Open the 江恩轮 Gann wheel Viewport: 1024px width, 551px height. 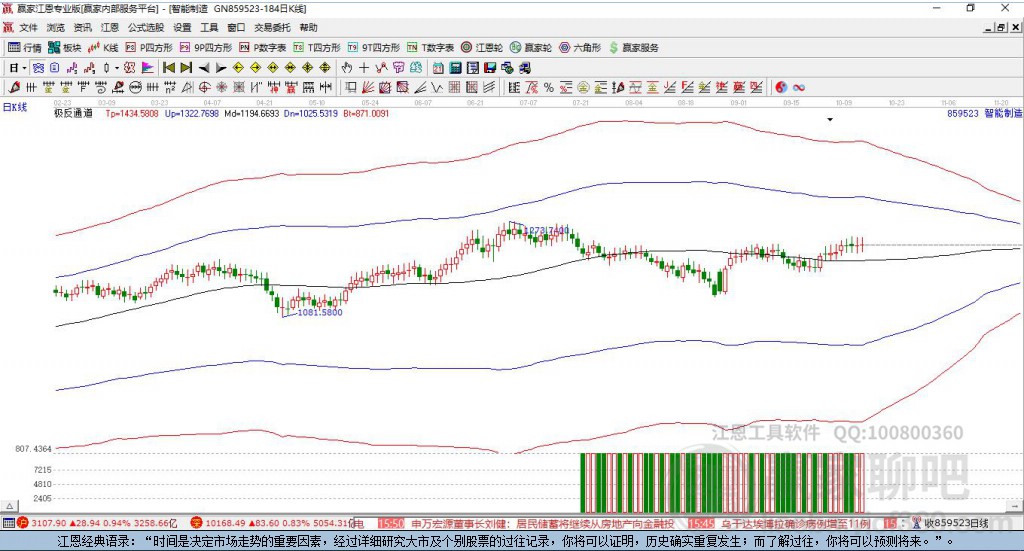481,48
